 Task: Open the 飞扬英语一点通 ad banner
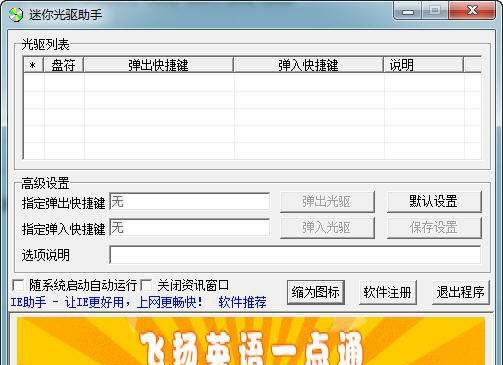pyautogui.click(x=251, y=341)
